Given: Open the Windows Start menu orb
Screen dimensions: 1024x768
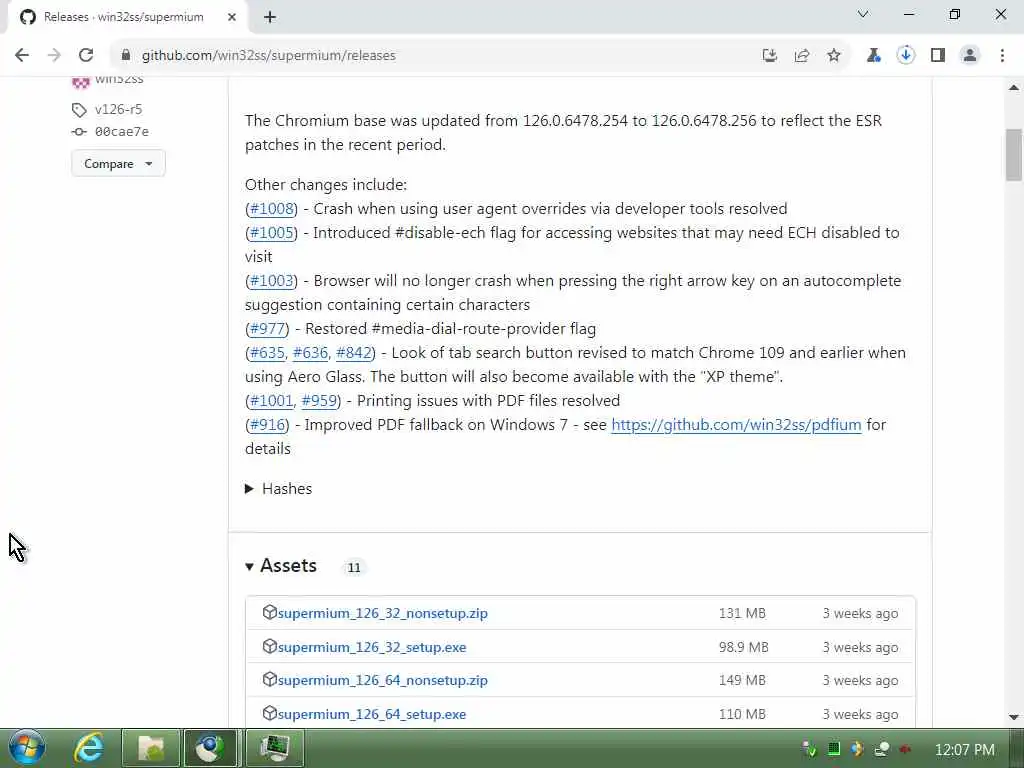Looking at the screenshot, I should click(27, 747).
